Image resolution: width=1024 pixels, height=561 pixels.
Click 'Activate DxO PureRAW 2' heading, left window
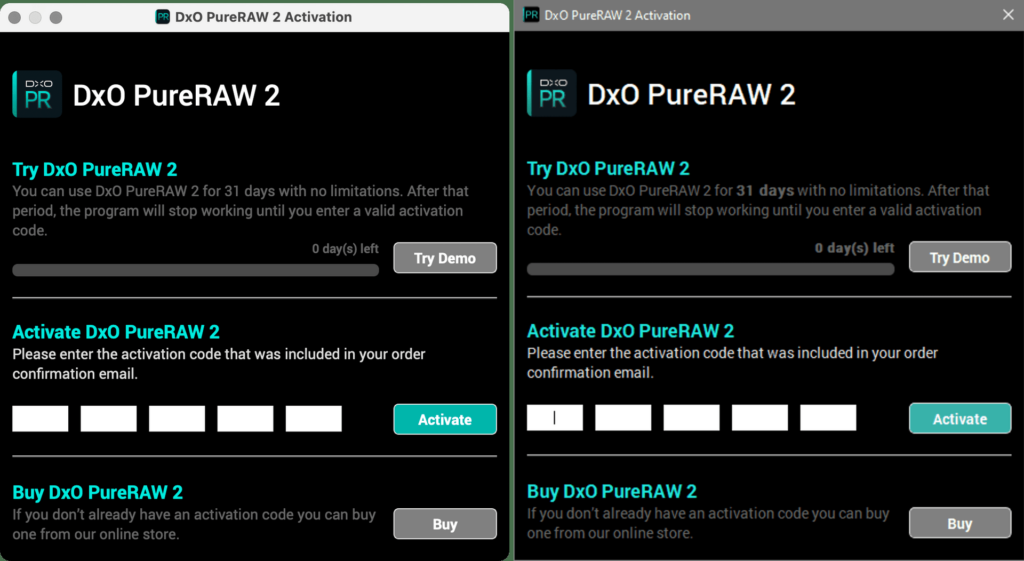(x=116, y=332)
